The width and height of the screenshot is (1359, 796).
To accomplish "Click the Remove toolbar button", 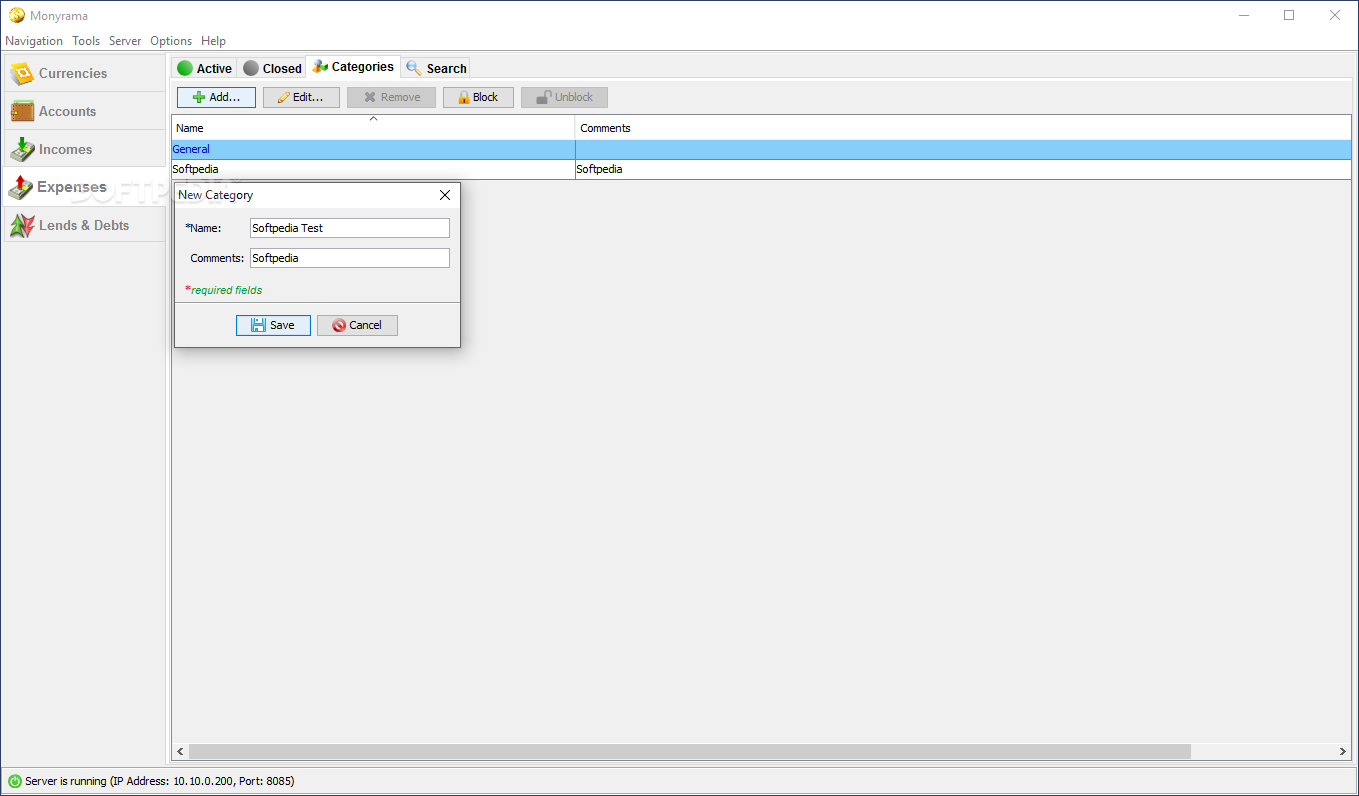I will point(391,97).
